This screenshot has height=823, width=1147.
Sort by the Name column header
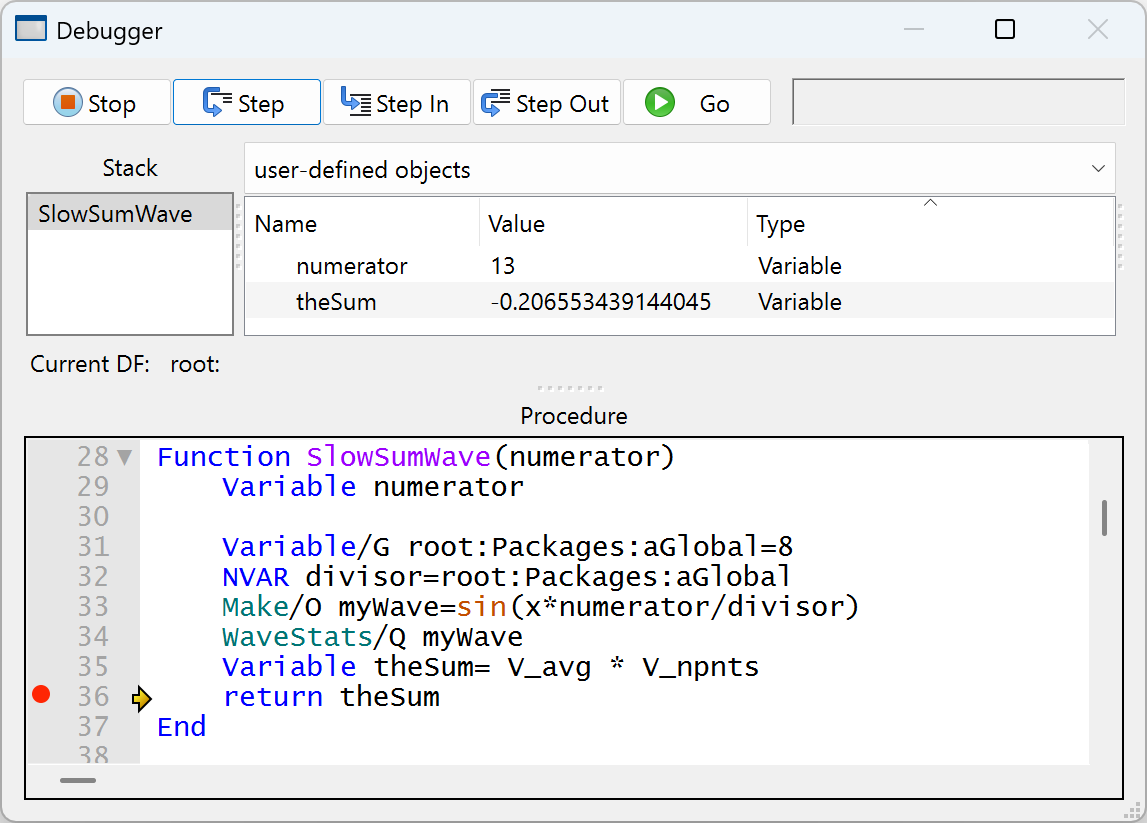click(286, 224)
